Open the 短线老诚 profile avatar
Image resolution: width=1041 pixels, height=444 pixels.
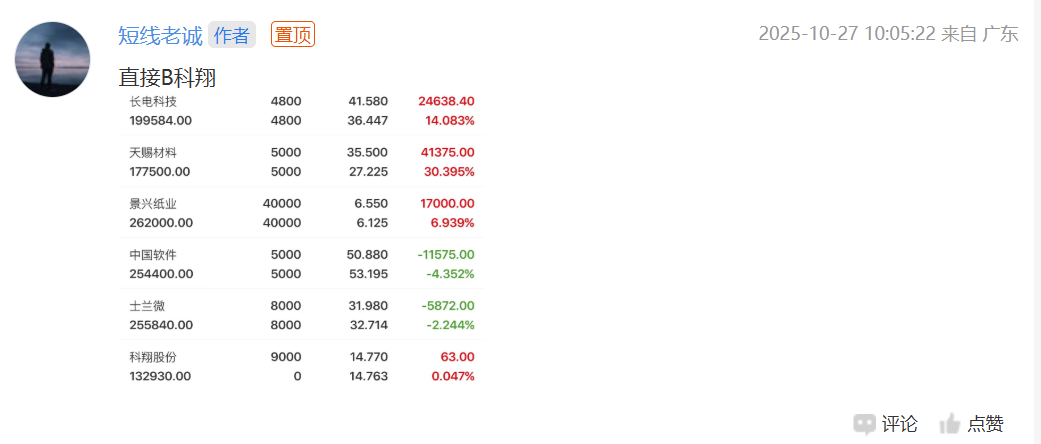click(x=53, y=60)
